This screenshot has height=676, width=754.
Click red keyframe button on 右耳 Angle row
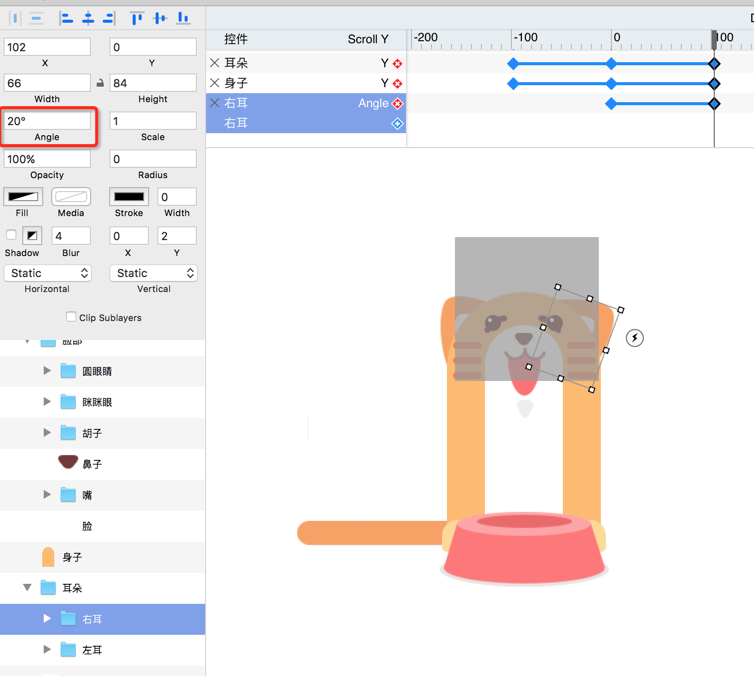pos(397,103)
